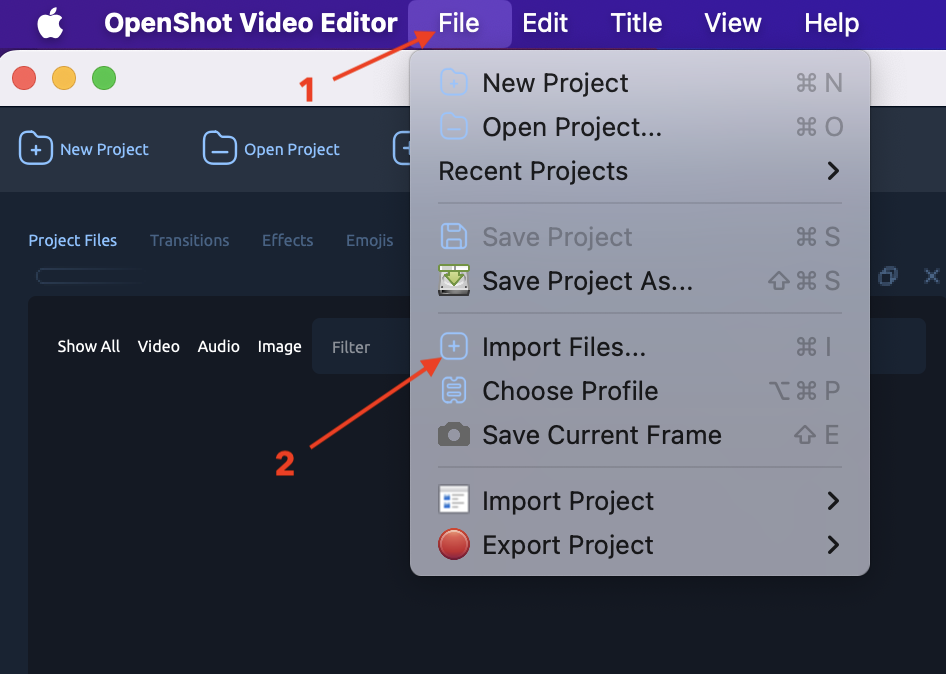Click New Project folder icon in File menu
The width and height of the screenshot is (946, 674).
point(454,83)
